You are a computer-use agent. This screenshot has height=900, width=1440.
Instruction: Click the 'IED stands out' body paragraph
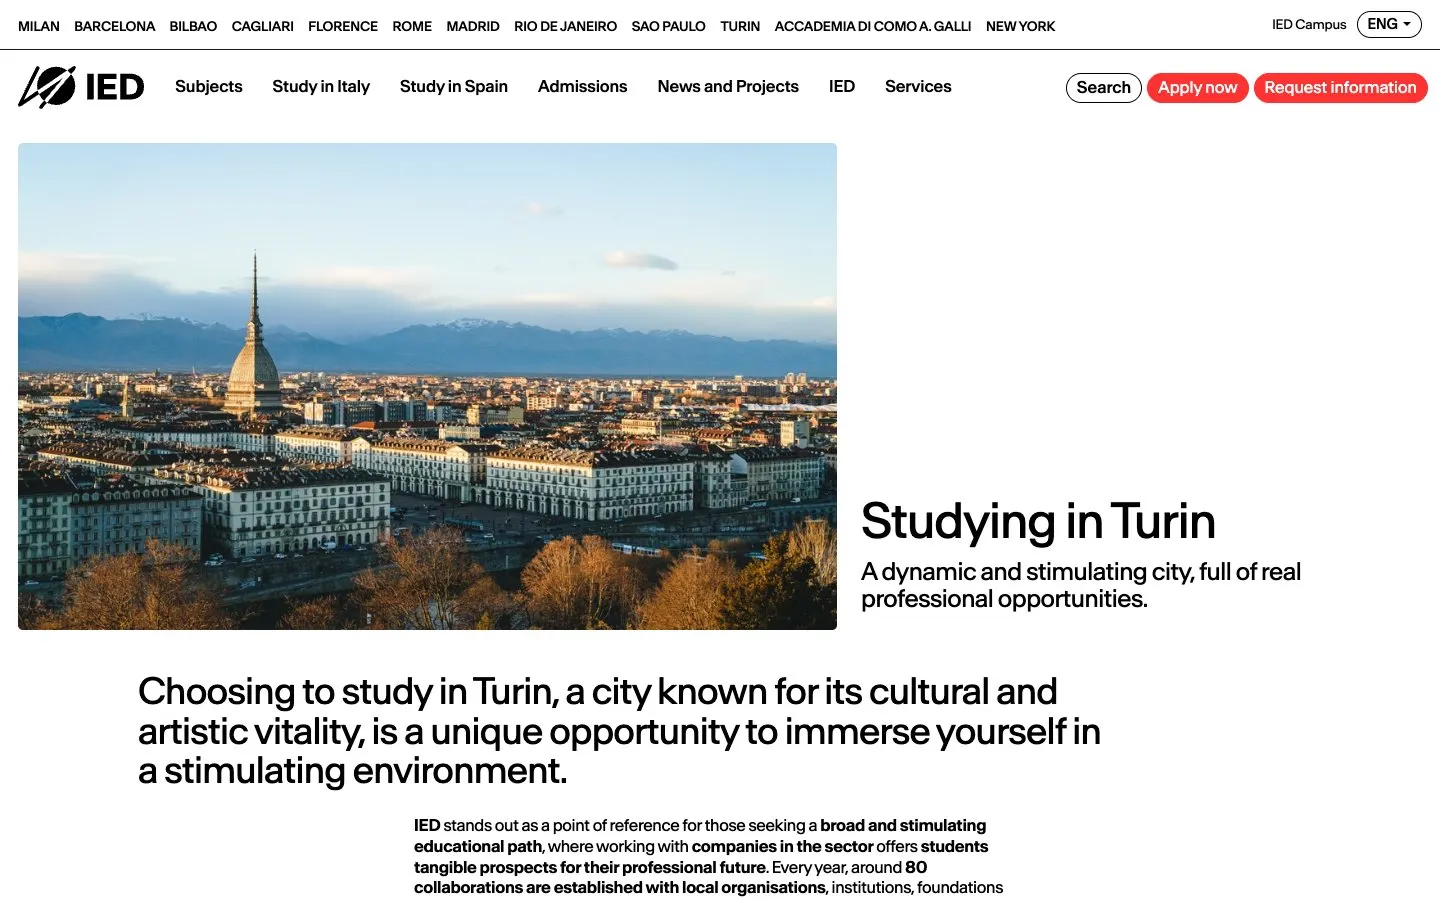coord(709,856)
